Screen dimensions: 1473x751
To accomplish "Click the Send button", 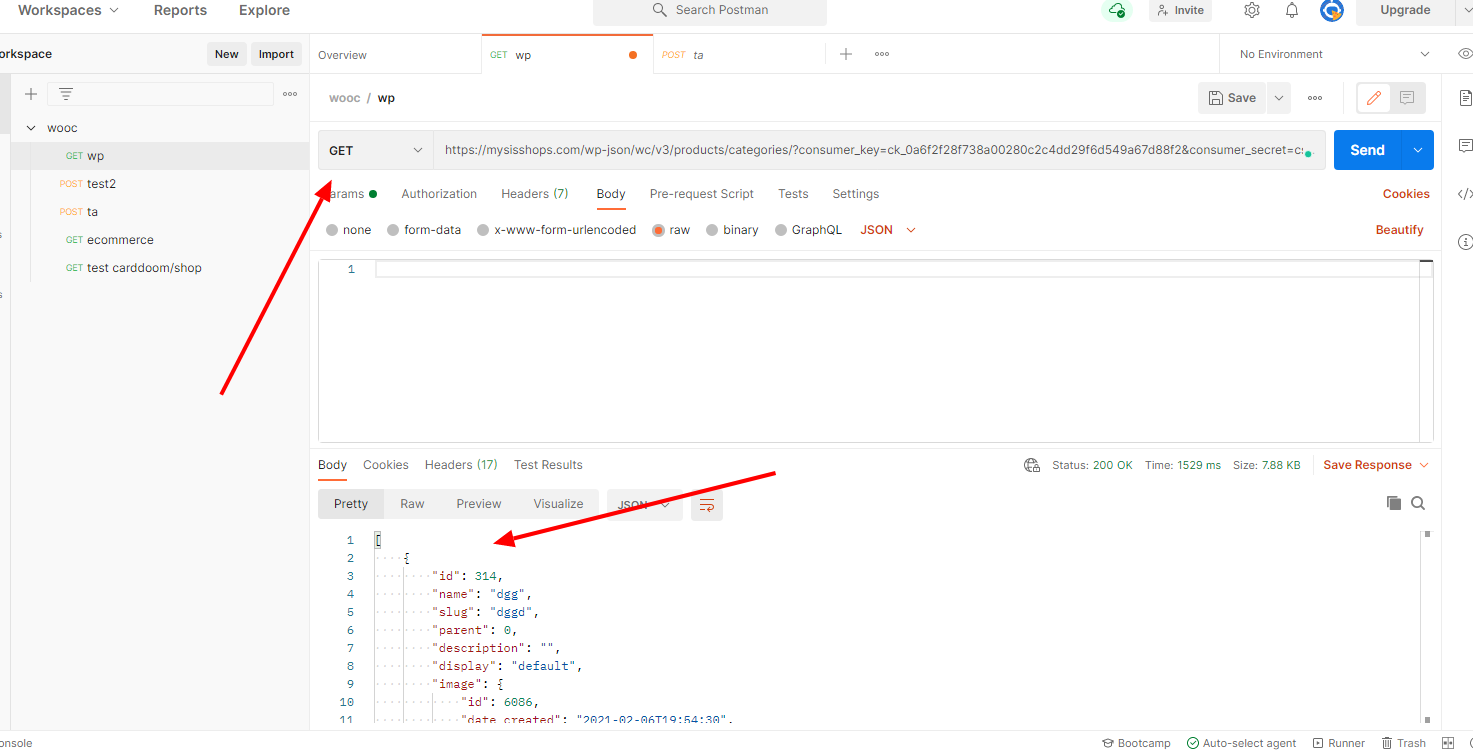I will tap(1368, 150).
